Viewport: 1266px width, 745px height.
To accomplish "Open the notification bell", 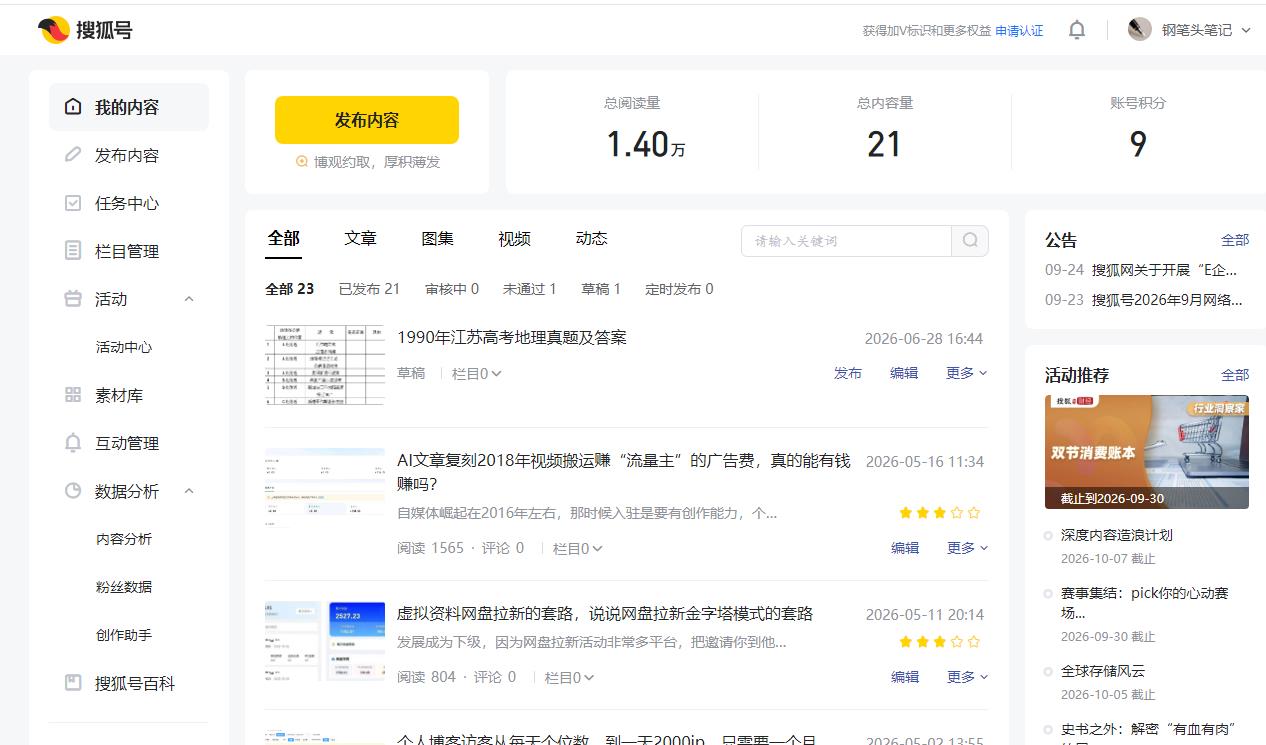I will 1076,30.
